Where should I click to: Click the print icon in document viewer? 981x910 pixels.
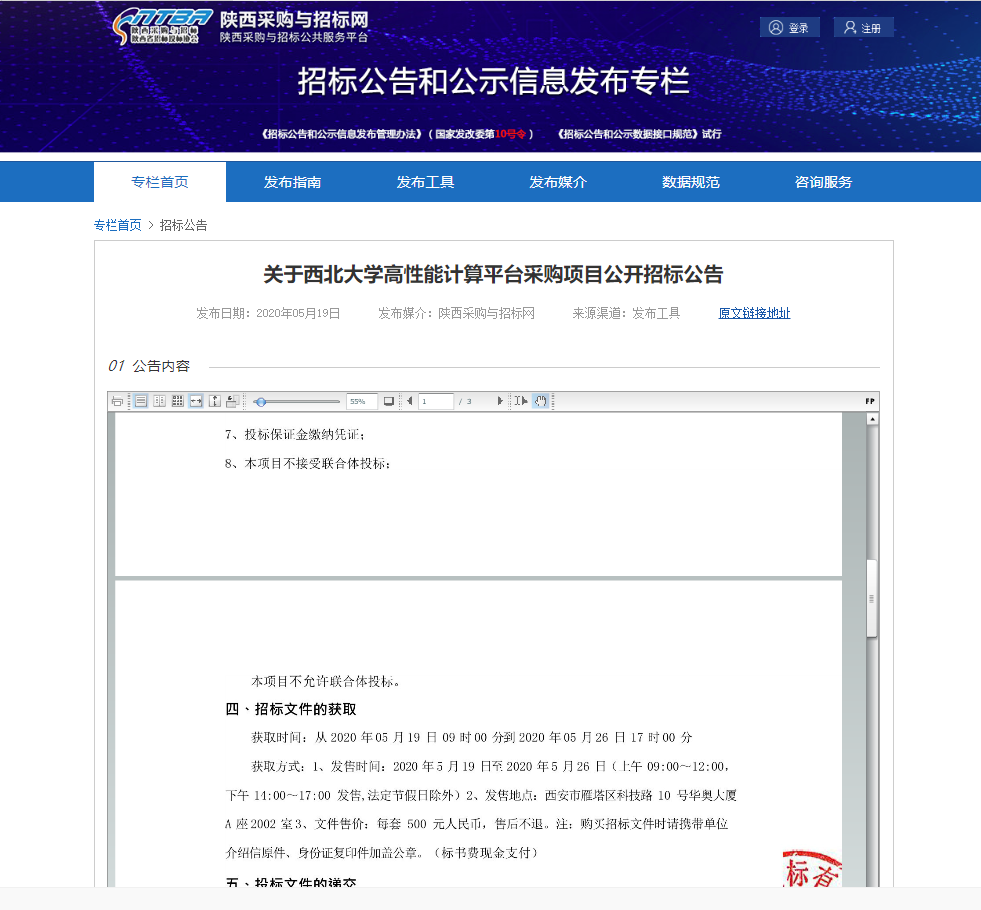[117, 401]
